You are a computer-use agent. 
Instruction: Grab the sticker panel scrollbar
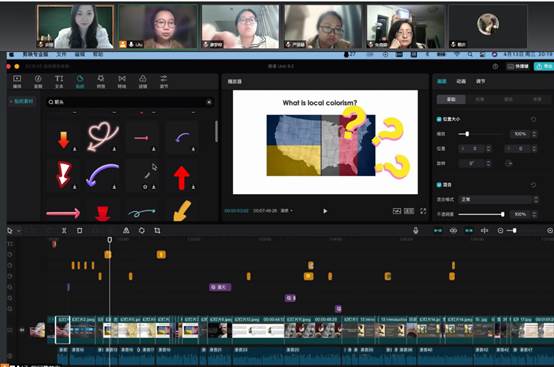point(216,131)
